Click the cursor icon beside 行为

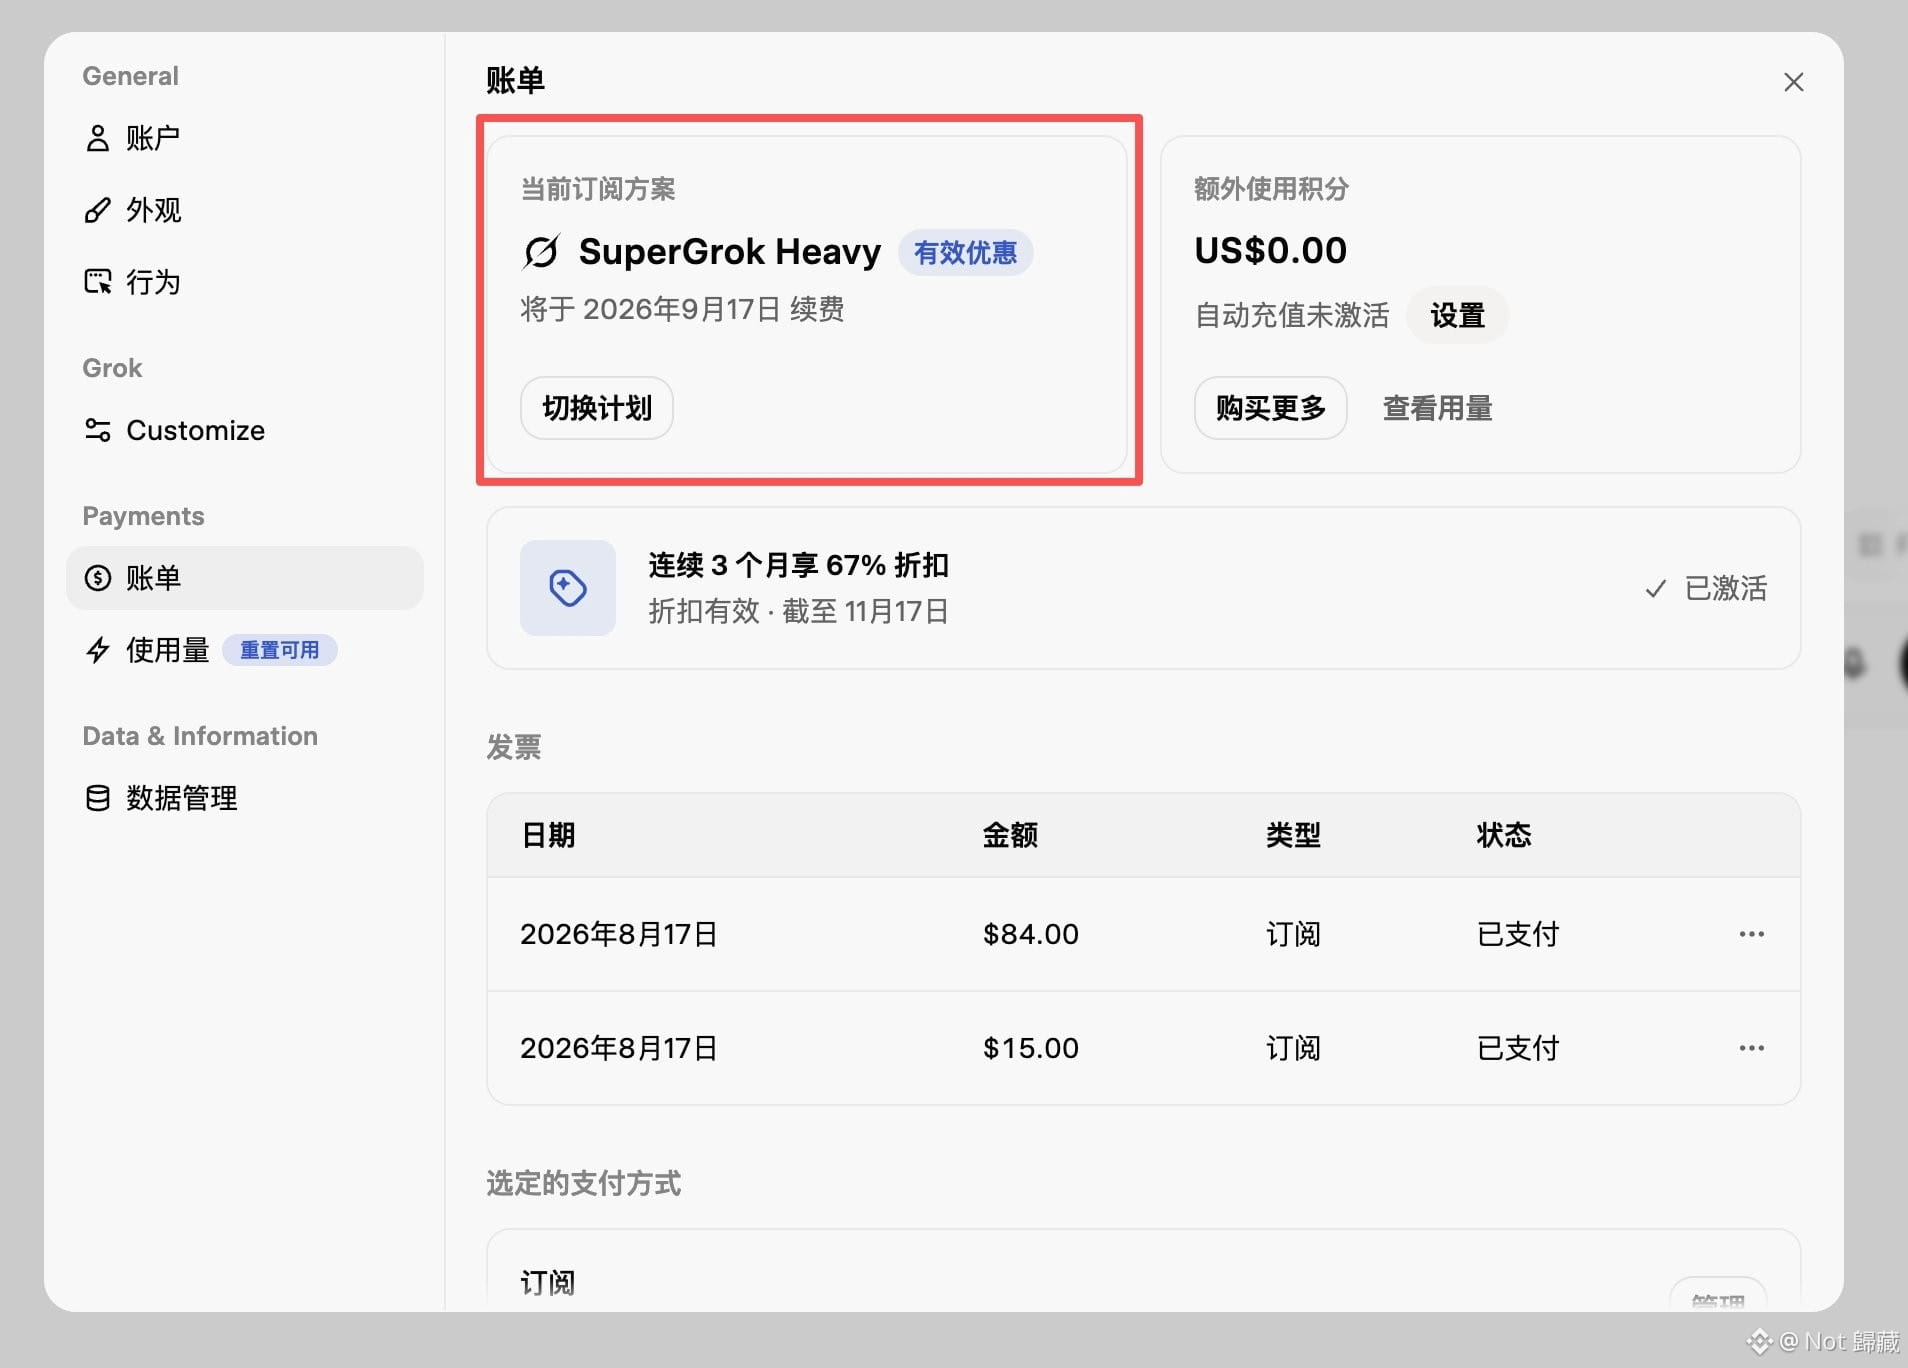(x=97, y=282)
